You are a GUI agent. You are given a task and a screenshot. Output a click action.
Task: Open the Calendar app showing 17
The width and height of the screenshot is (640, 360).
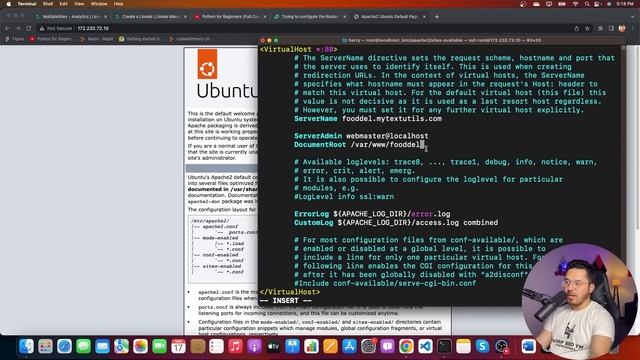(x=178, y=347)
